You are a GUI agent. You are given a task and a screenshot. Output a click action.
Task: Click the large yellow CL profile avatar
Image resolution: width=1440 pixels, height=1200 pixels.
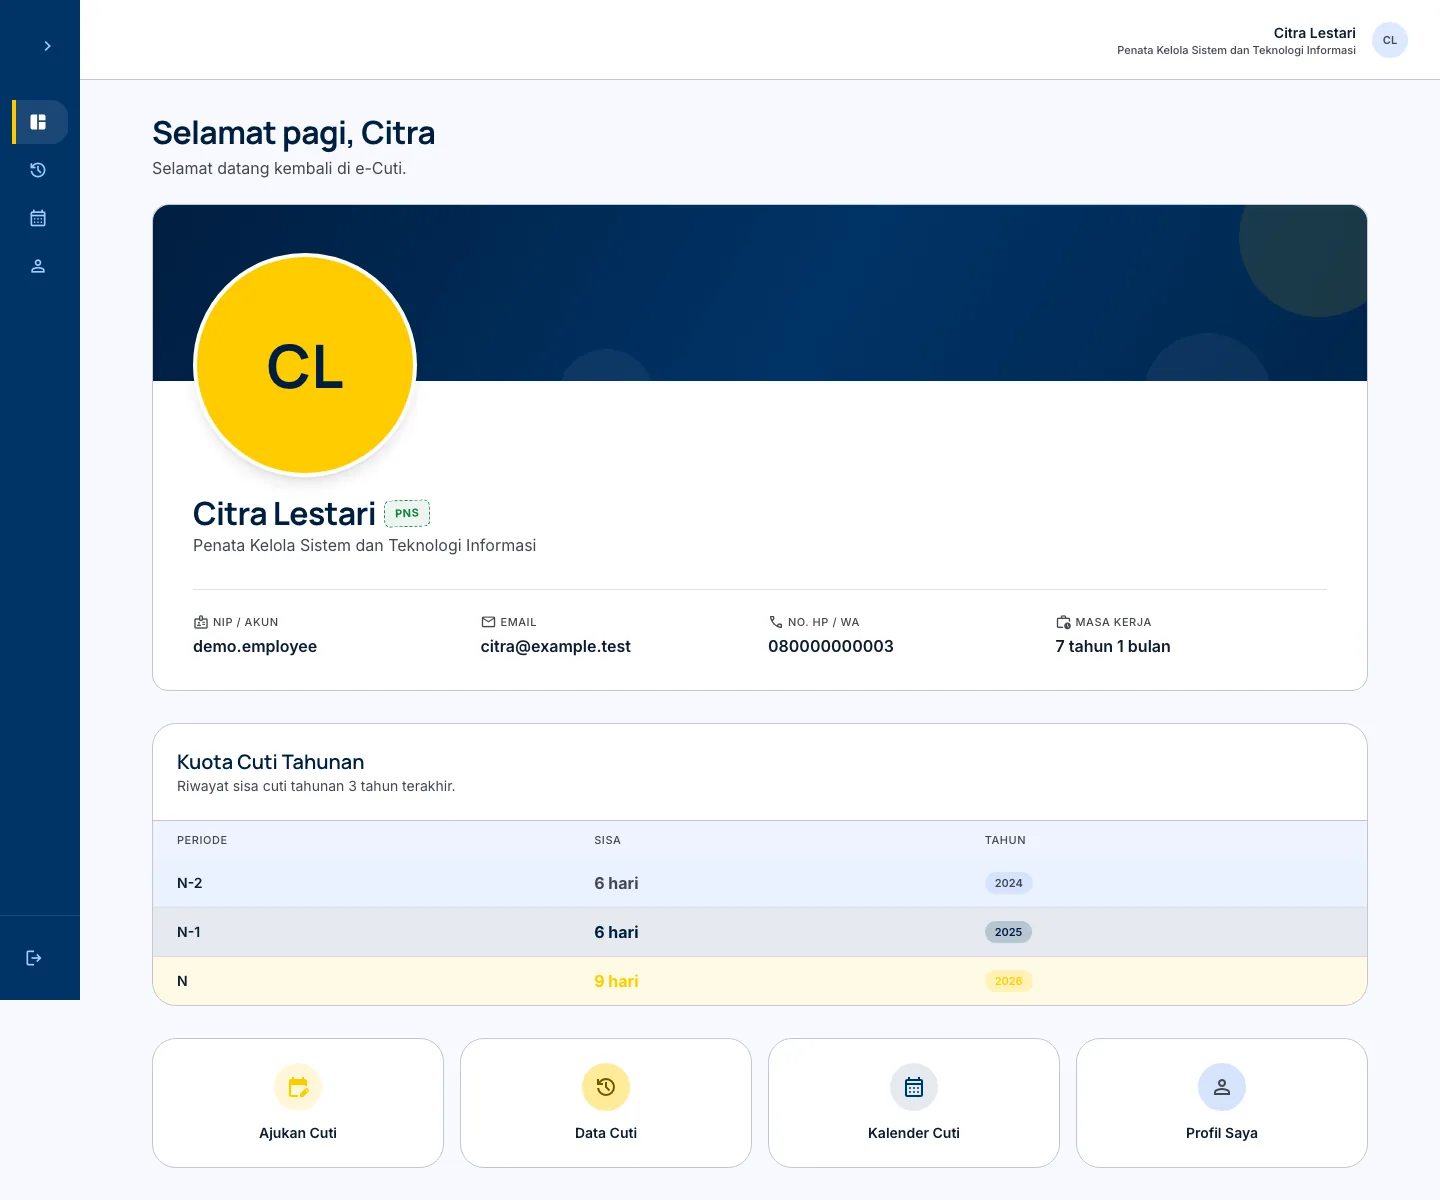(305, 365)
